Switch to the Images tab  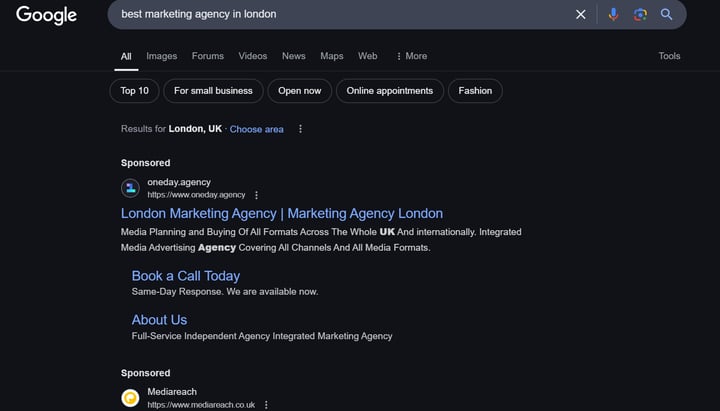(161, 56)
